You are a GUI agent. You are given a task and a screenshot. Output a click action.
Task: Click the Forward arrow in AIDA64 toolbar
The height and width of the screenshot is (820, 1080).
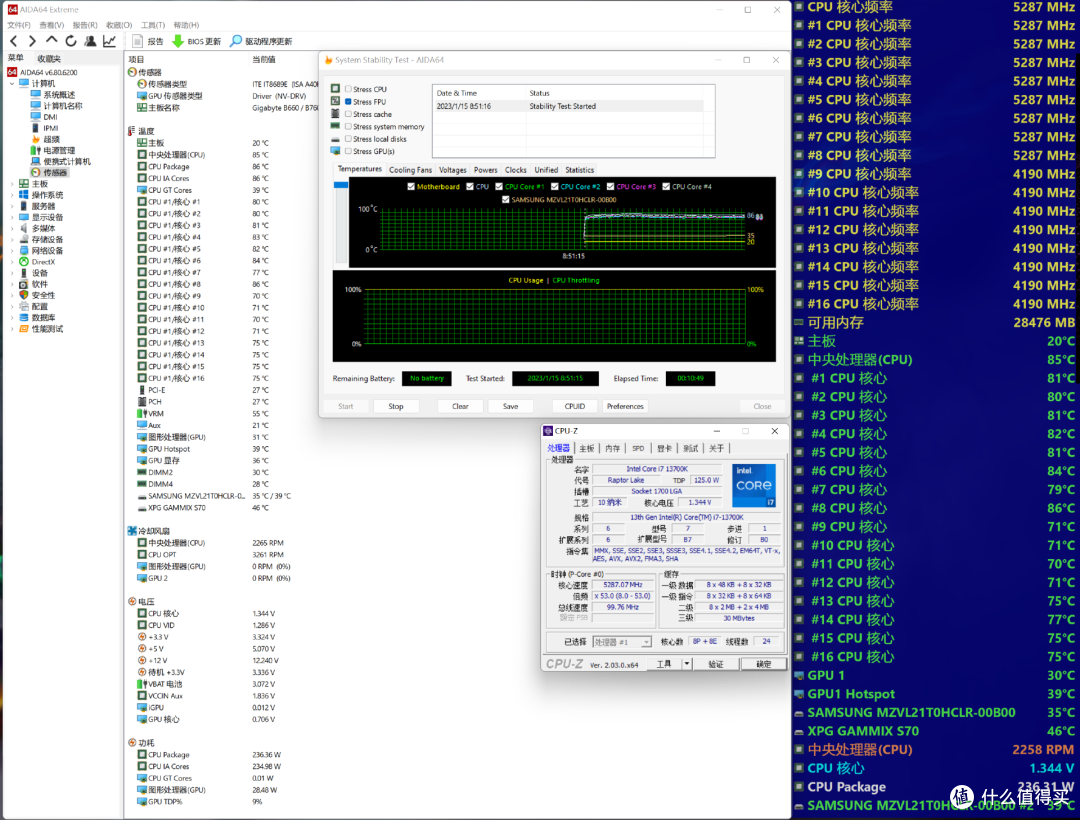tap(32, 41)
